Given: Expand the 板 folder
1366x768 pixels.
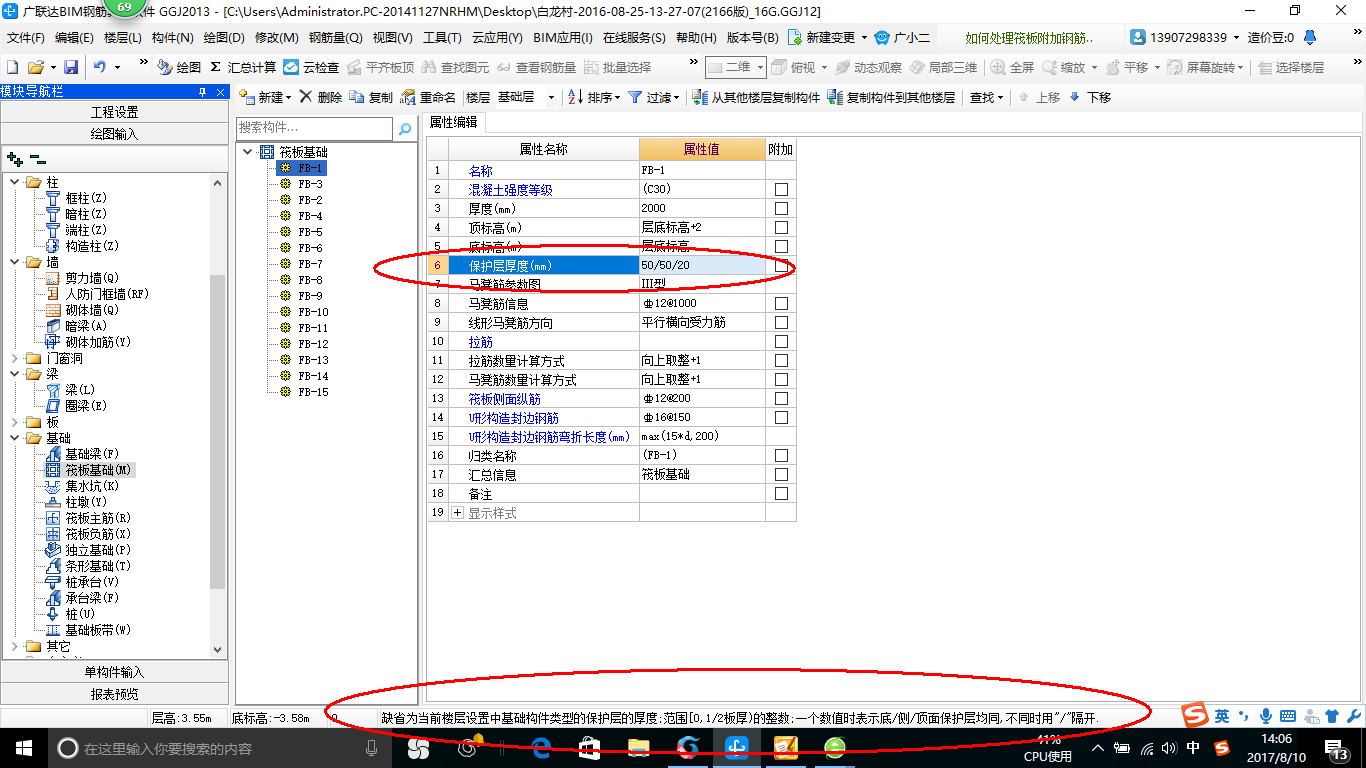Looking at the screenshot, I should point(14,422).
